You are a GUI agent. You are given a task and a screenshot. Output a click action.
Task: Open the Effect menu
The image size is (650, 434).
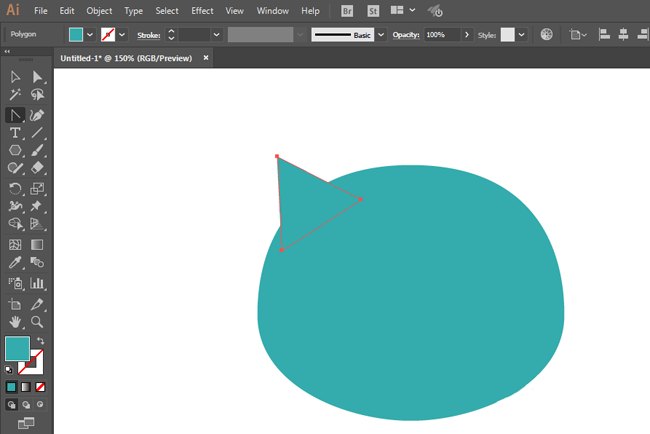pos(202,10)
